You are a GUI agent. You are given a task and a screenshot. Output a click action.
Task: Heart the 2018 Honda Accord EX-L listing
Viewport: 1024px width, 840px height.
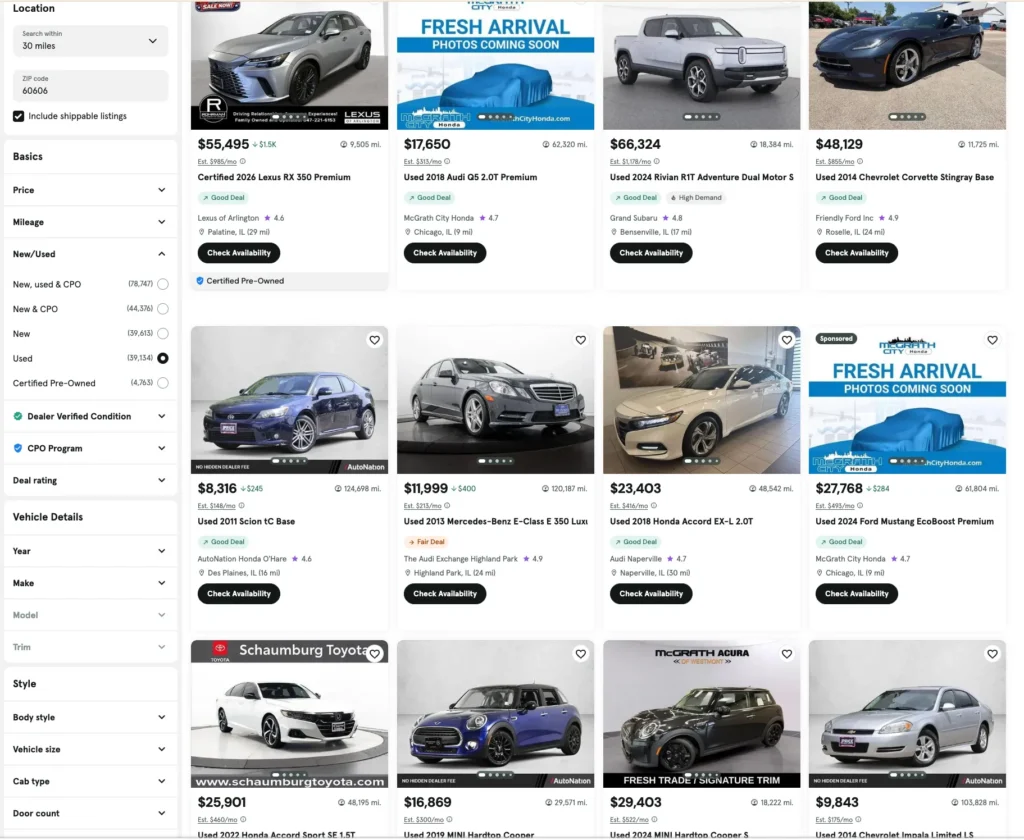tap(787, 340)
